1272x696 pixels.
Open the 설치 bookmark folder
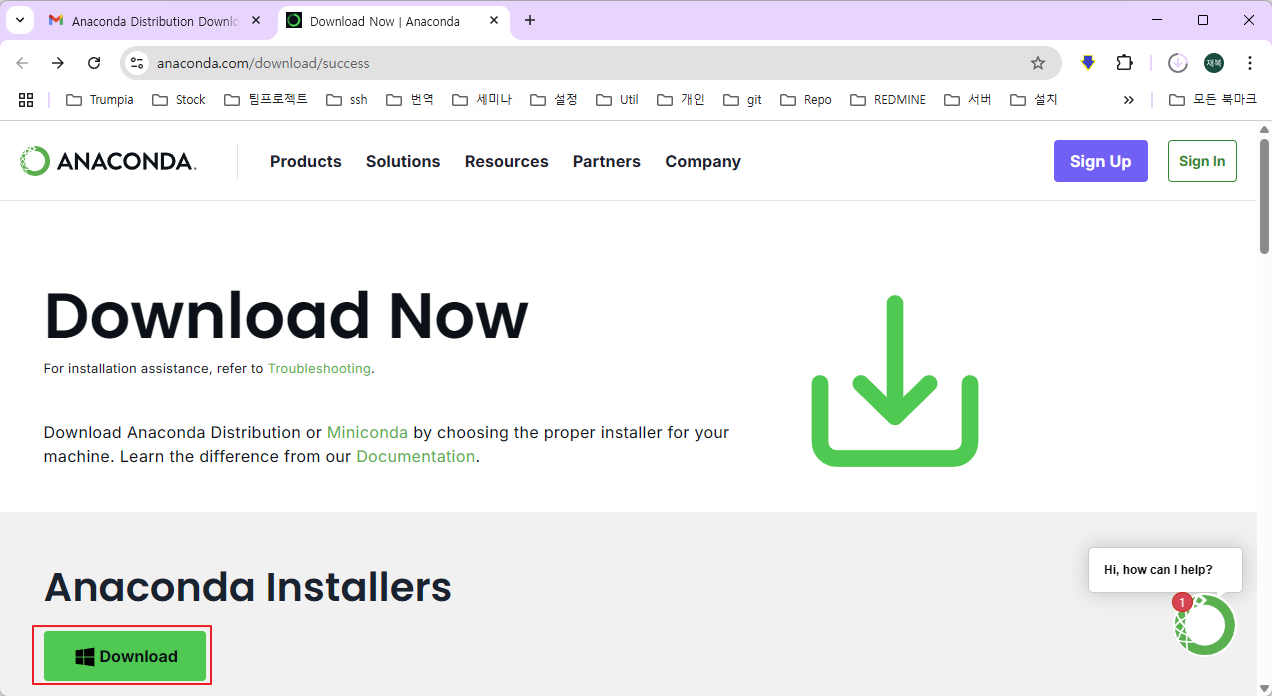point(1034,99)
